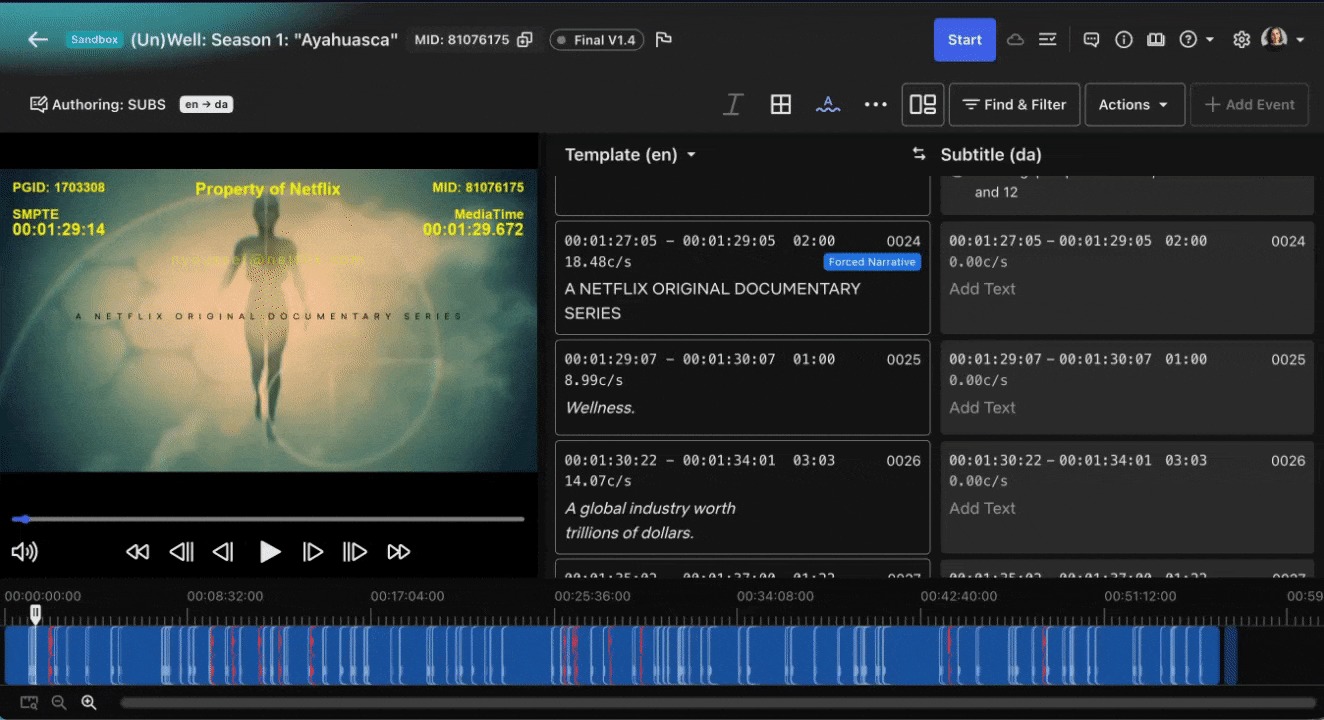Image resolution: width=1324 pixels, height=720 pixels.
Task: Switch the panel layout view icon
Action: click(923, 104)
